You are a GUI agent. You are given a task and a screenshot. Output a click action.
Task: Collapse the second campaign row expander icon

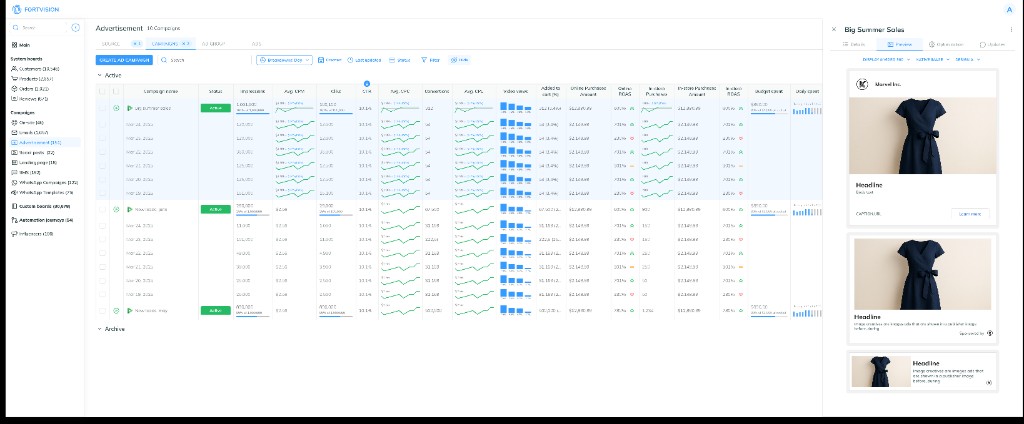tap(116, 209)
